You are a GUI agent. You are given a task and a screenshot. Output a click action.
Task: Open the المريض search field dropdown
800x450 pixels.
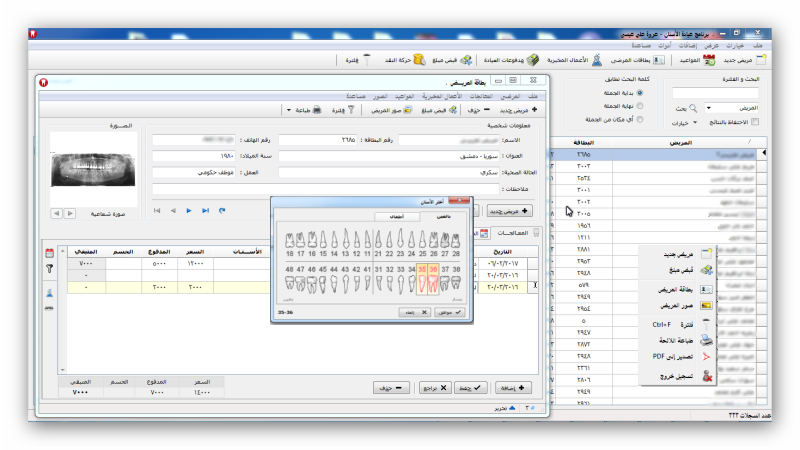click(x=709, y=107)
